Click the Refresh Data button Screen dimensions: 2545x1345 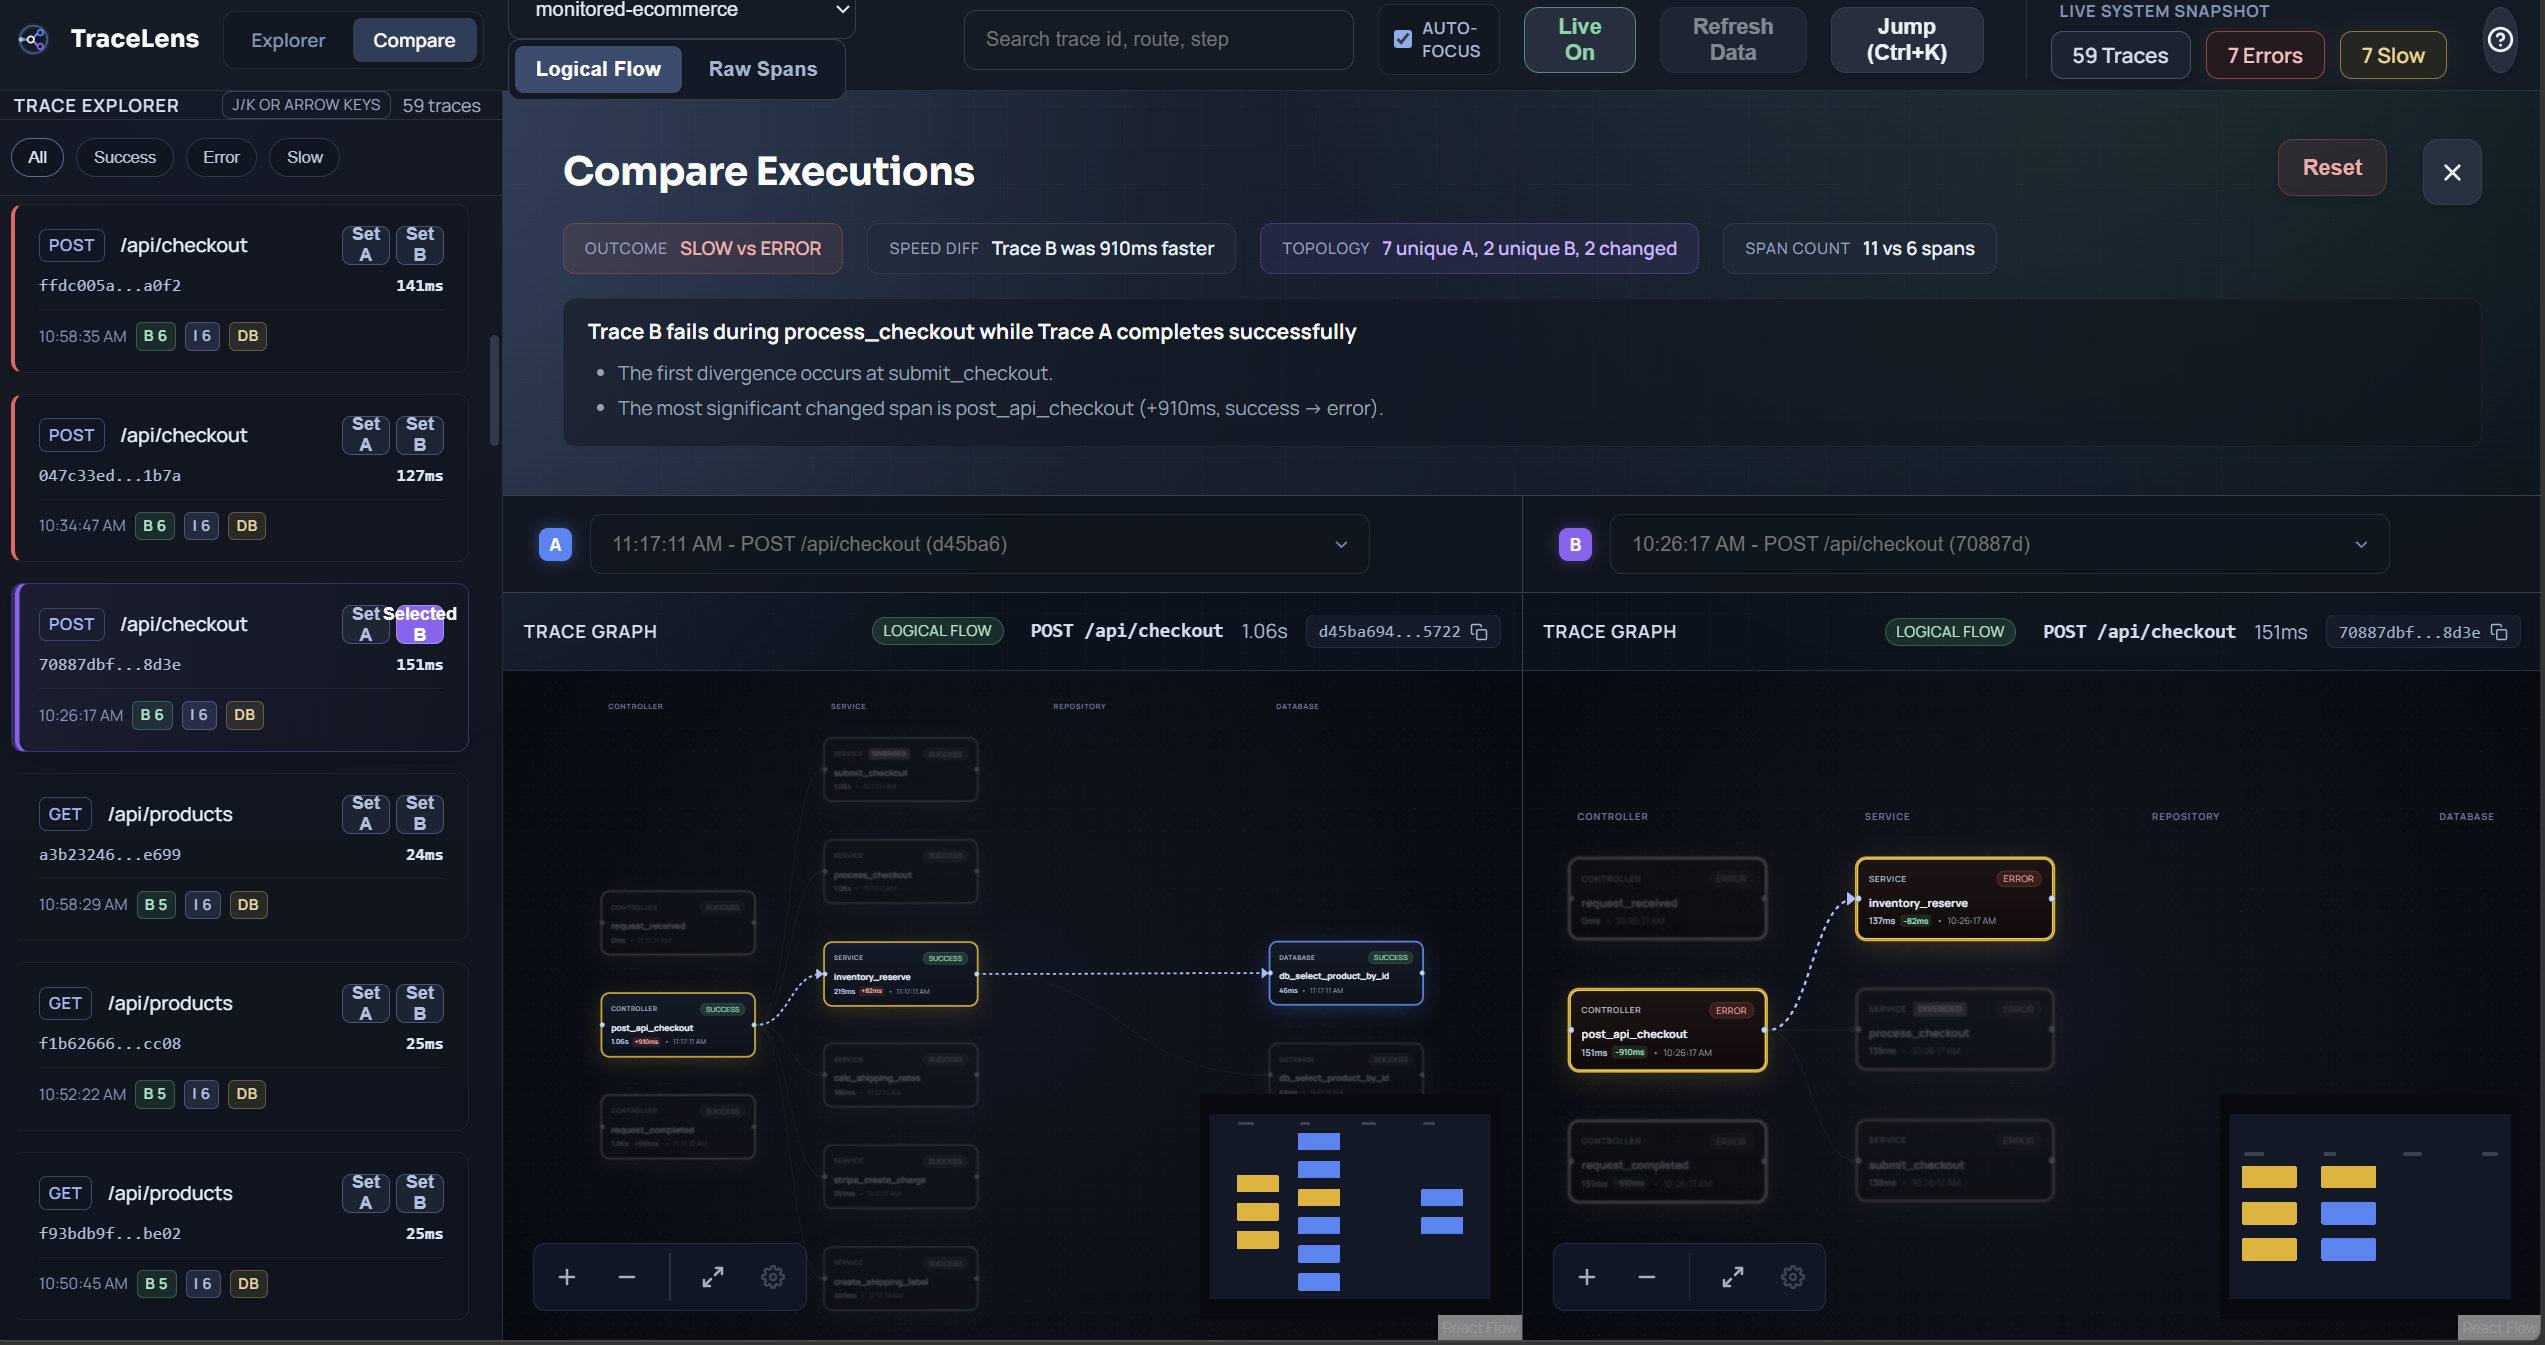point(1732,40)
